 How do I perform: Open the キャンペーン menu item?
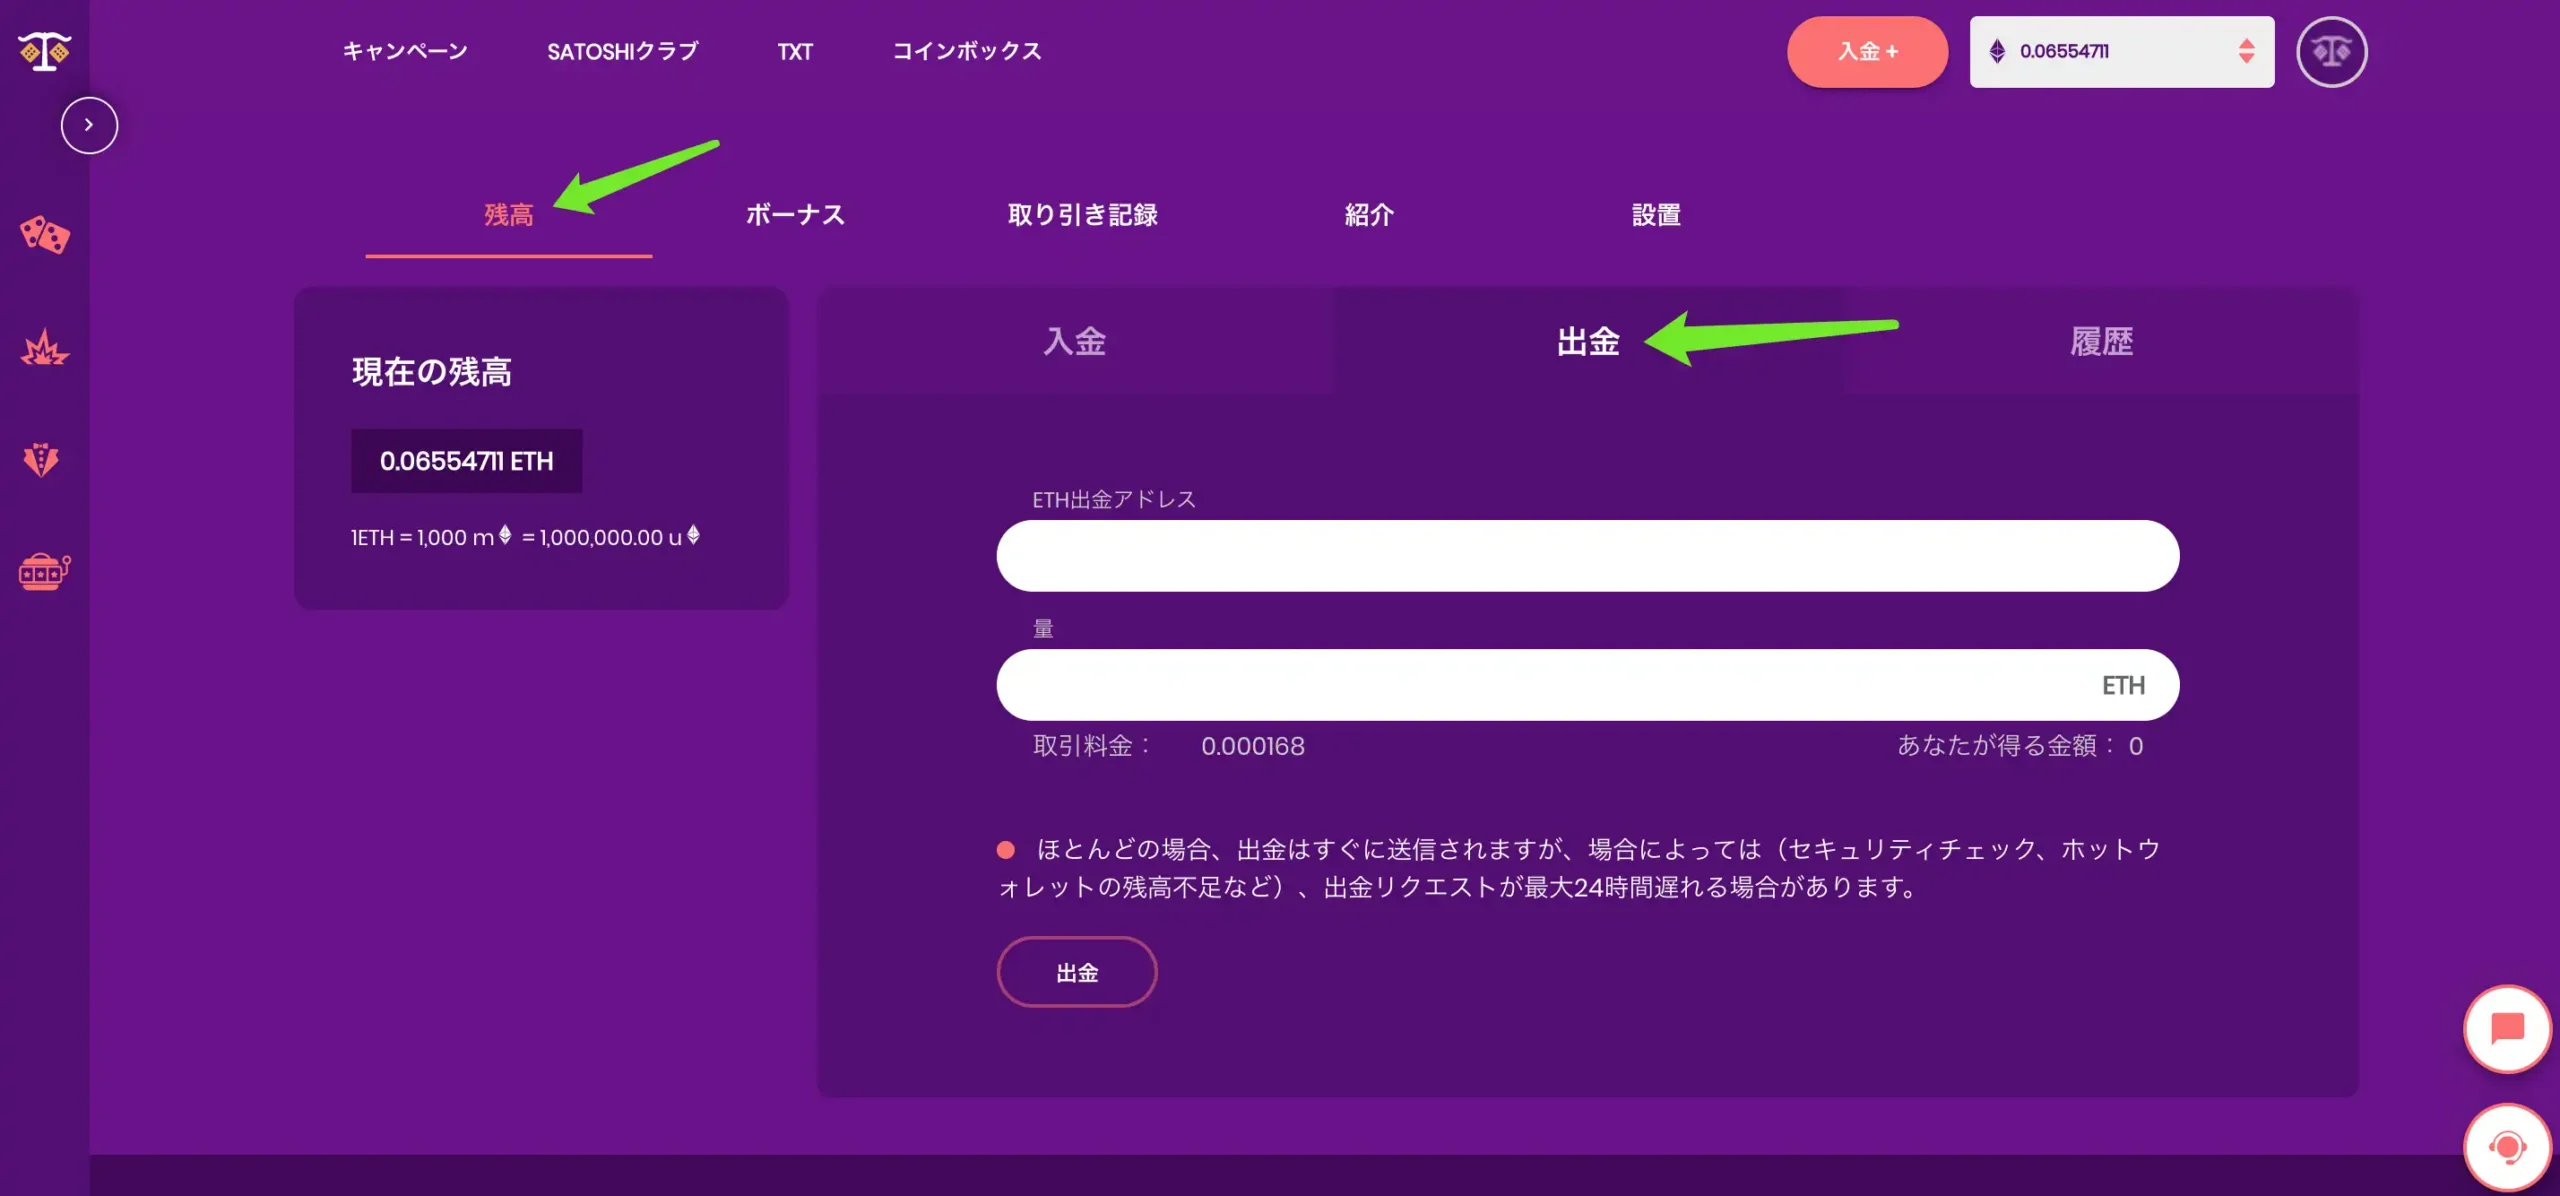[x=405, y=51]
